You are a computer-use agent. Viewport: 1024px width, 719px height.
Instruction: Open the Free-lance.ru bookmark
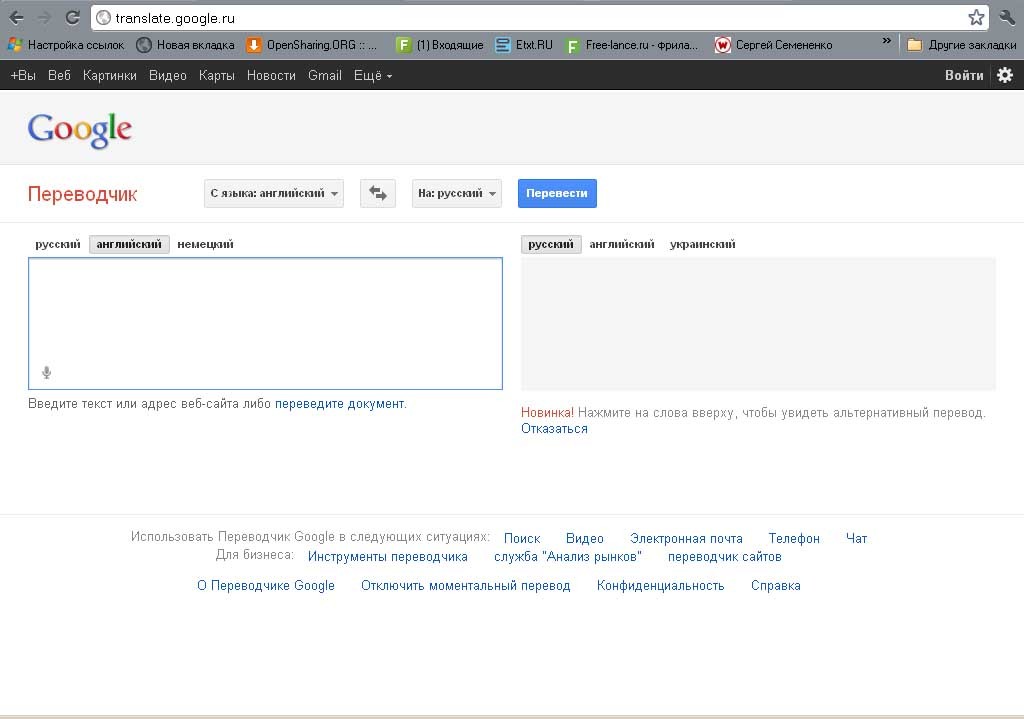[632, 45]
